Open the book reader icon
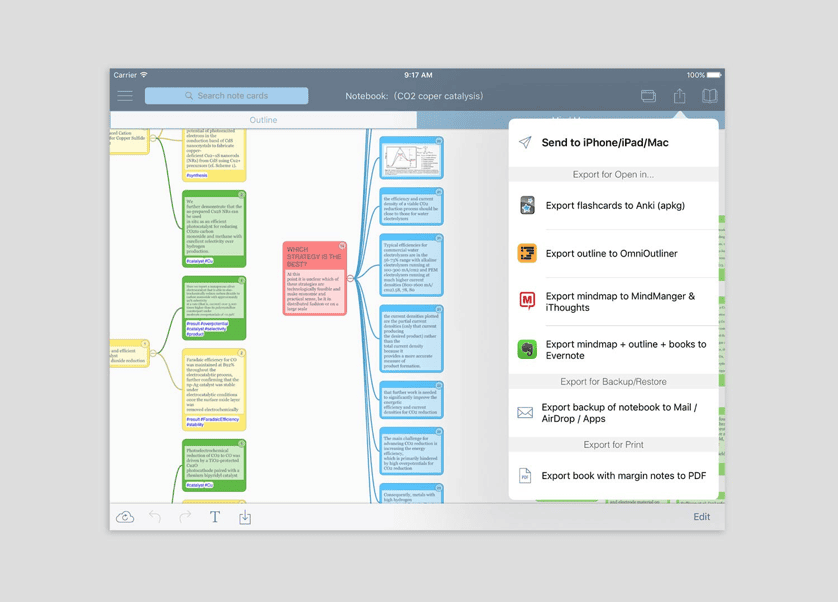Screen dimensions: 838x602 pyautogui.click(x=709, y=96)
